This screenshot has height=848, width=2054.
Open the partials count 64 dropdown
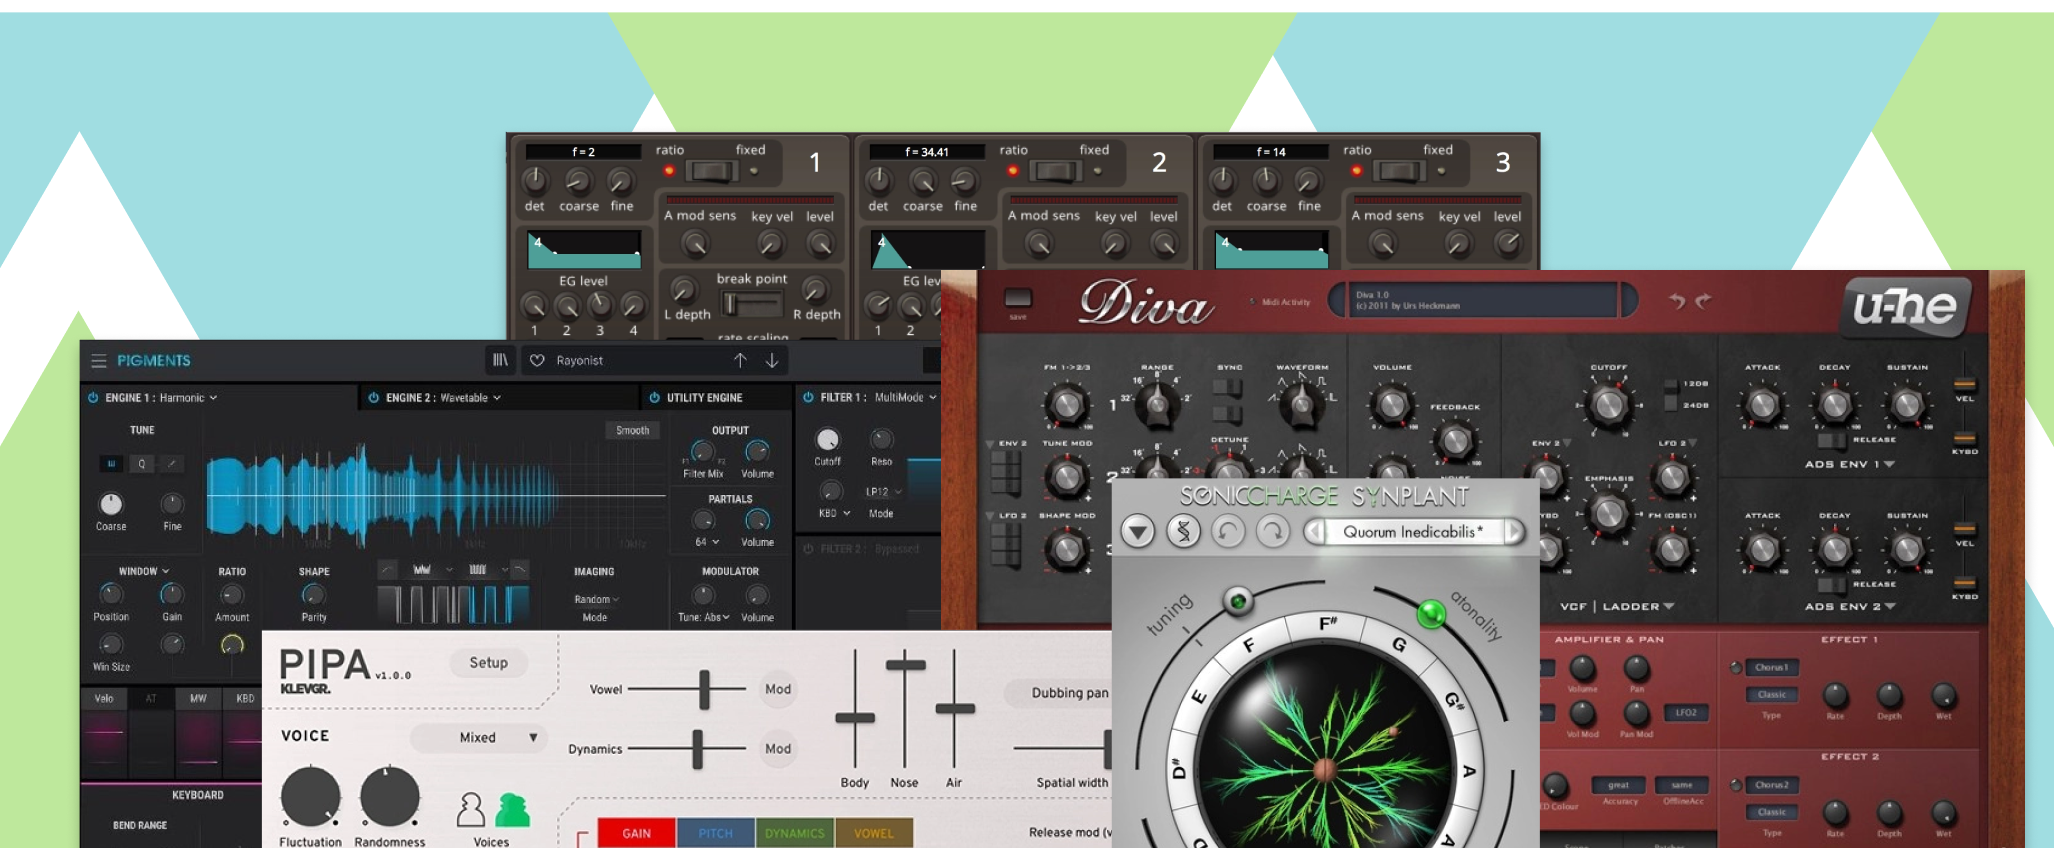coord(707,542)
